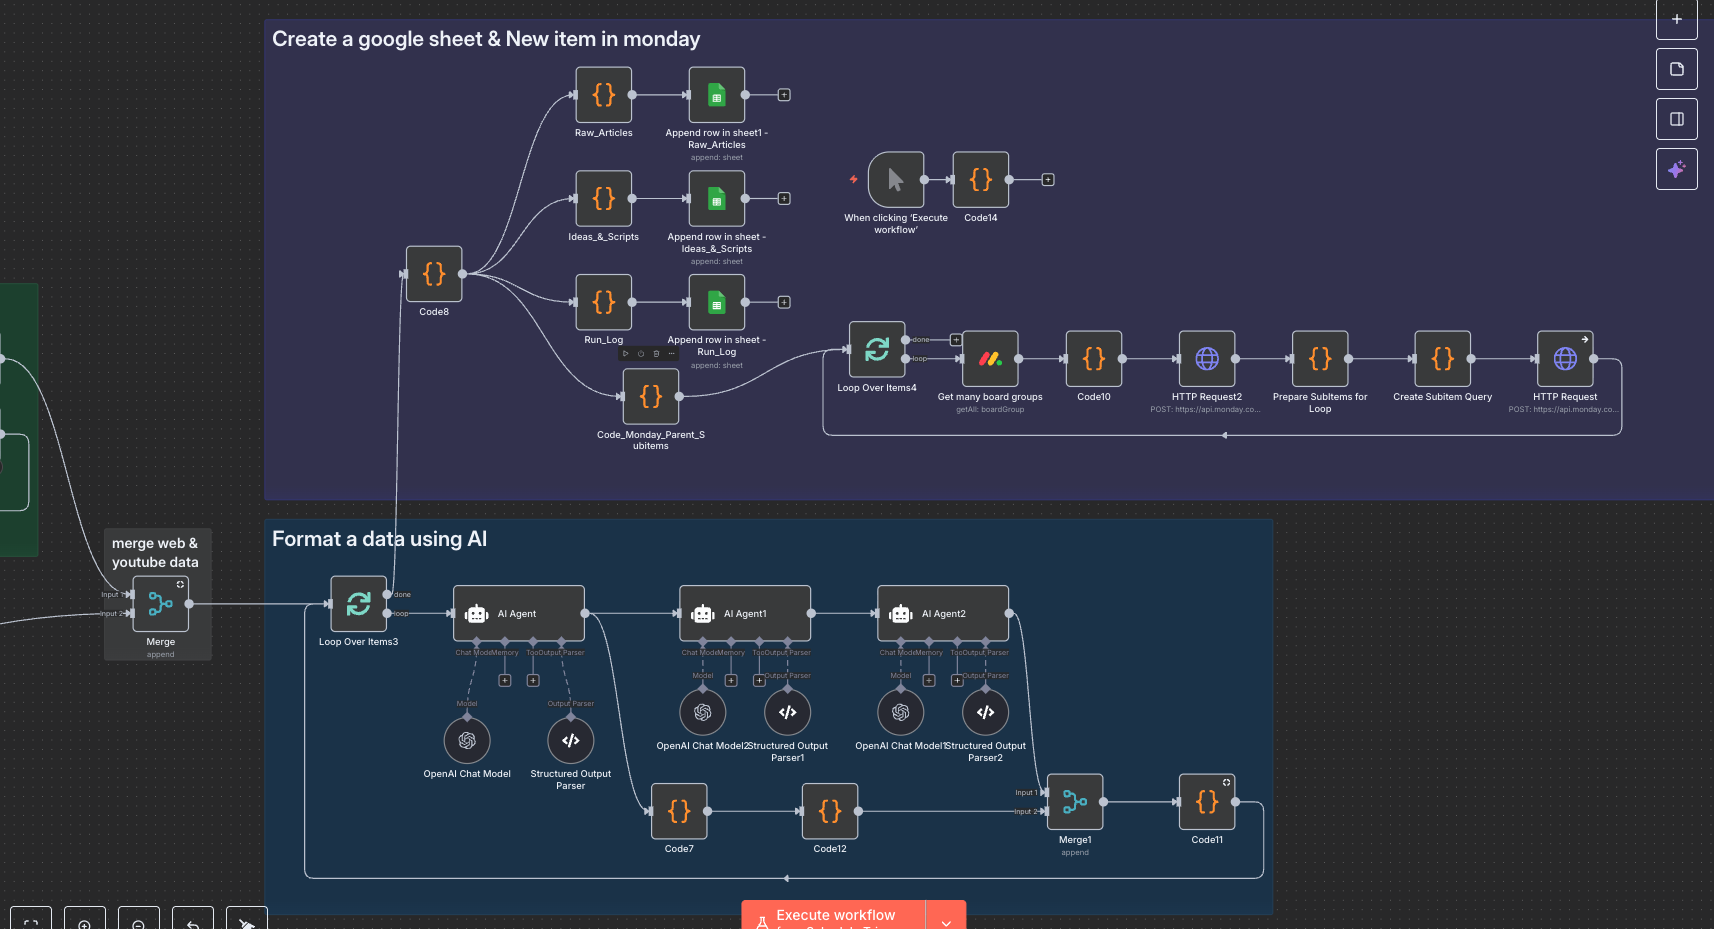
Task: Select 'Create a google sheet & New item in monday' note title
Action: (486, 39)
